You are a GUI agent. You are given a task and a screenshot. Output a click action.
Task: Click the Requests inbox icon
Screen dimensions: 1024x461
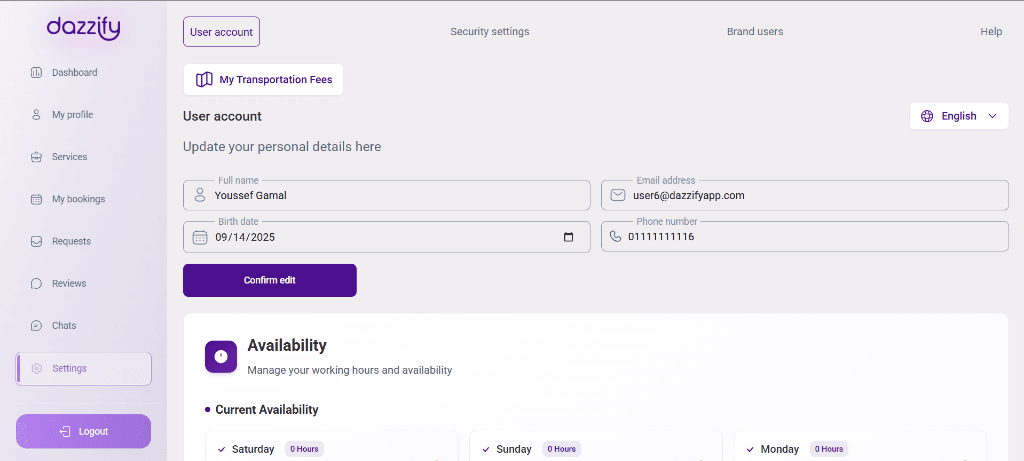pos(37,242)
